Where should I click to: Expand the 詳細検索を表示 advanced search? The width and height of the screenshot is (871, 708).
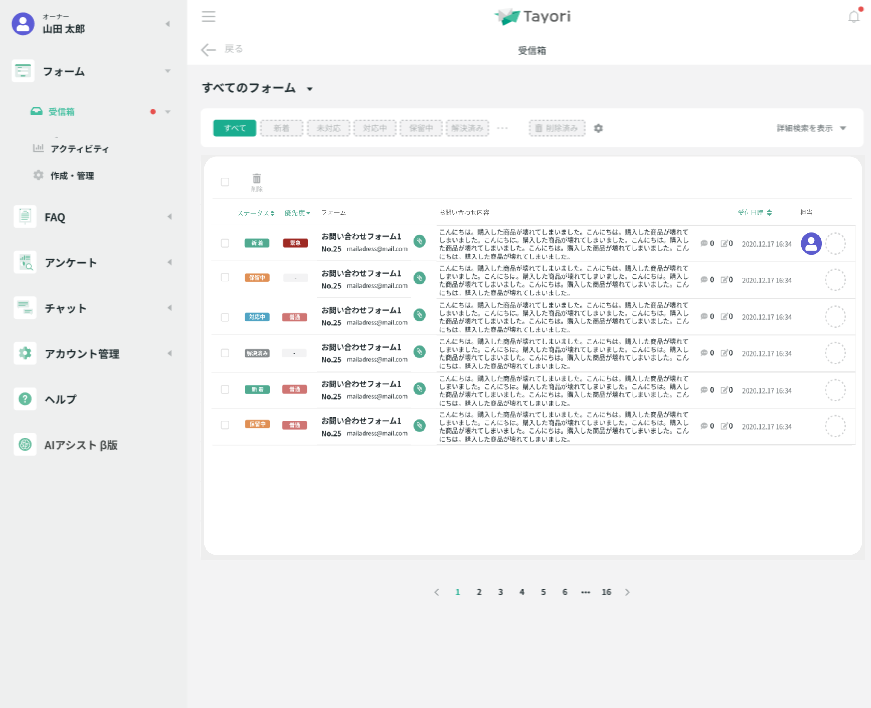tap(811, 128)
